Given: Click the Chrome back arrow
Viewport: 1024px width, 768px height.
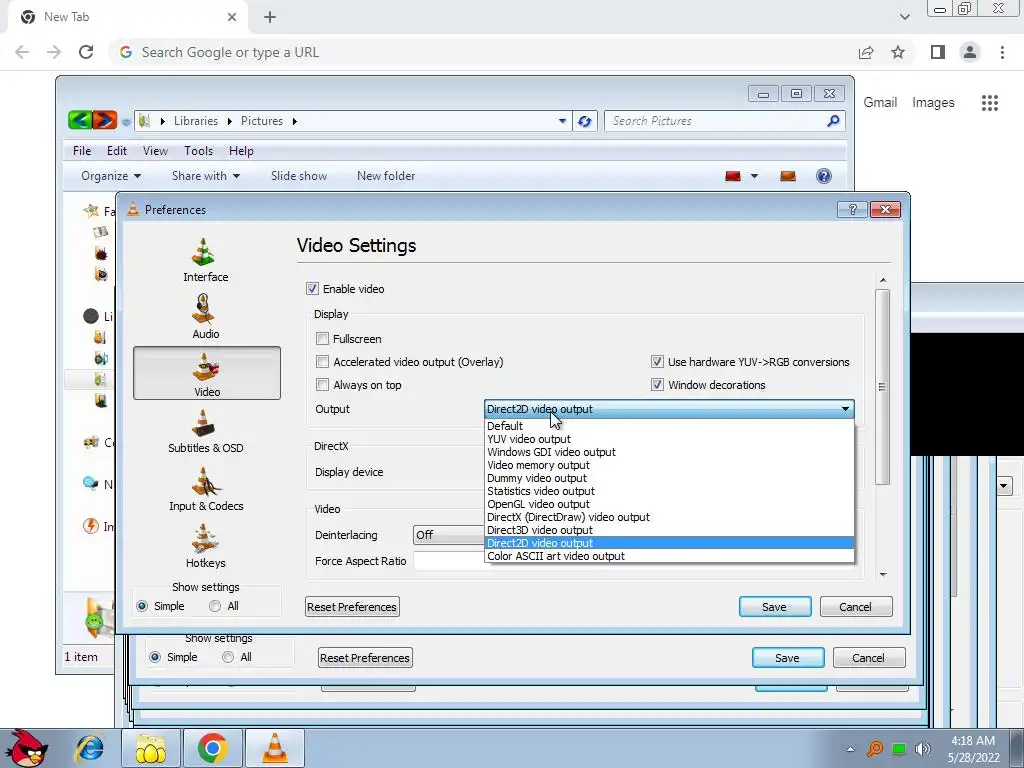Looking at the screenshot, I should click(x=22, y=52).
